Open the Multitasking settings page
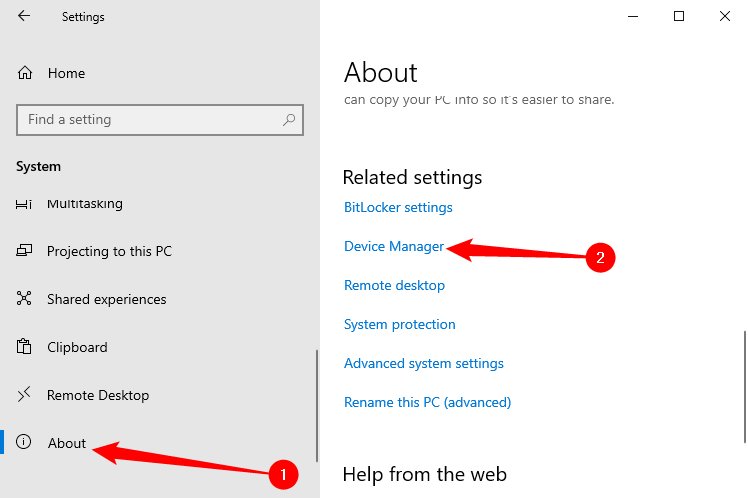This screenshot has height=498, width=748. tap(85, 204)
